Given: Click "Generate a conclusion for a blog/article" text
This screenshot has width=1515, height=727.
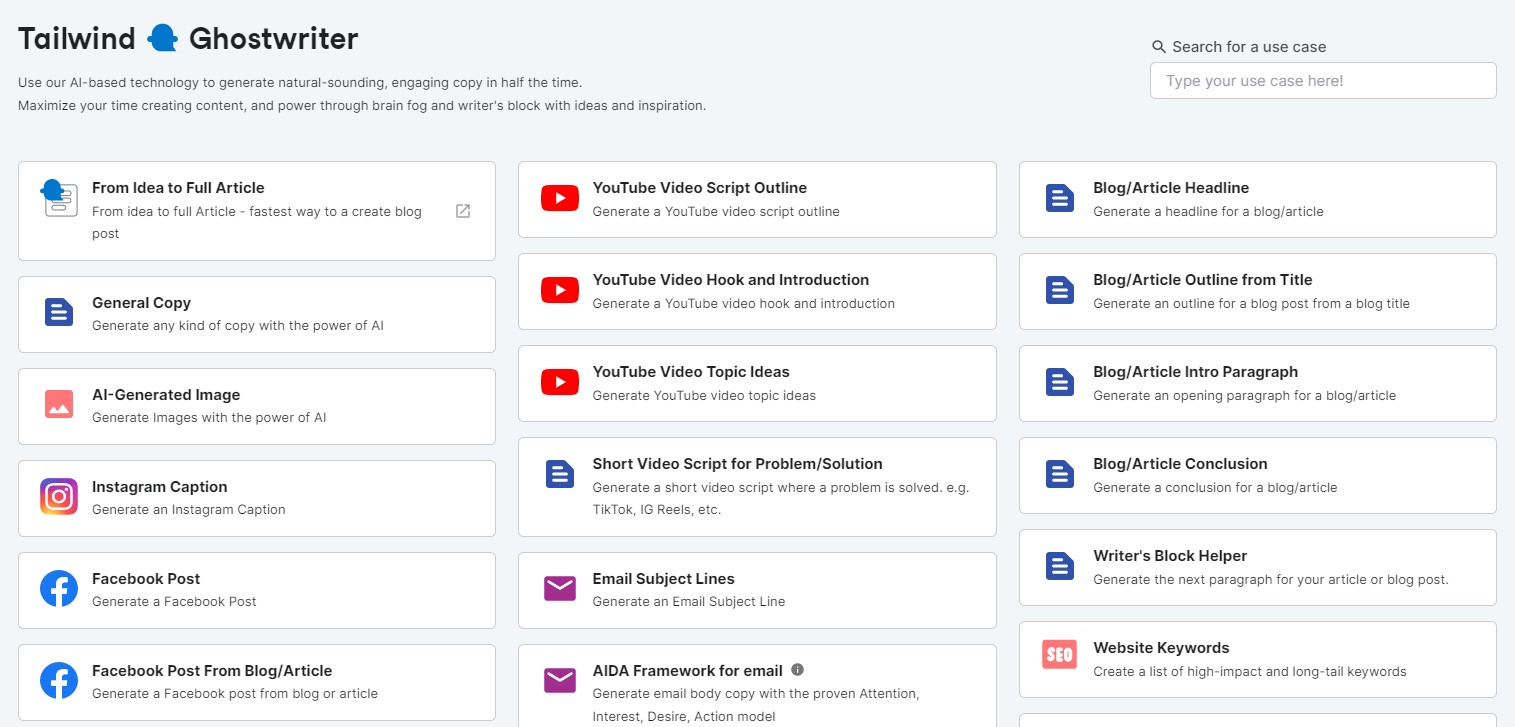Looking at the screenshot, I should 1215,488.
